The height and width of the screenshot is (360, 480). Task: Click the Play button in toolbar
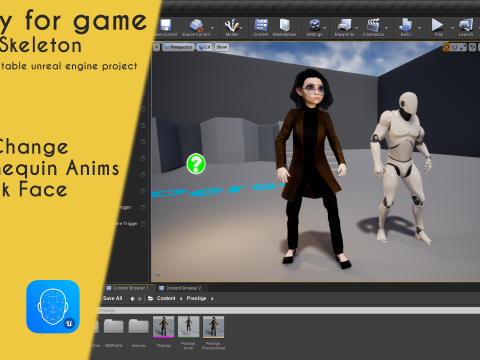[437, 25]
